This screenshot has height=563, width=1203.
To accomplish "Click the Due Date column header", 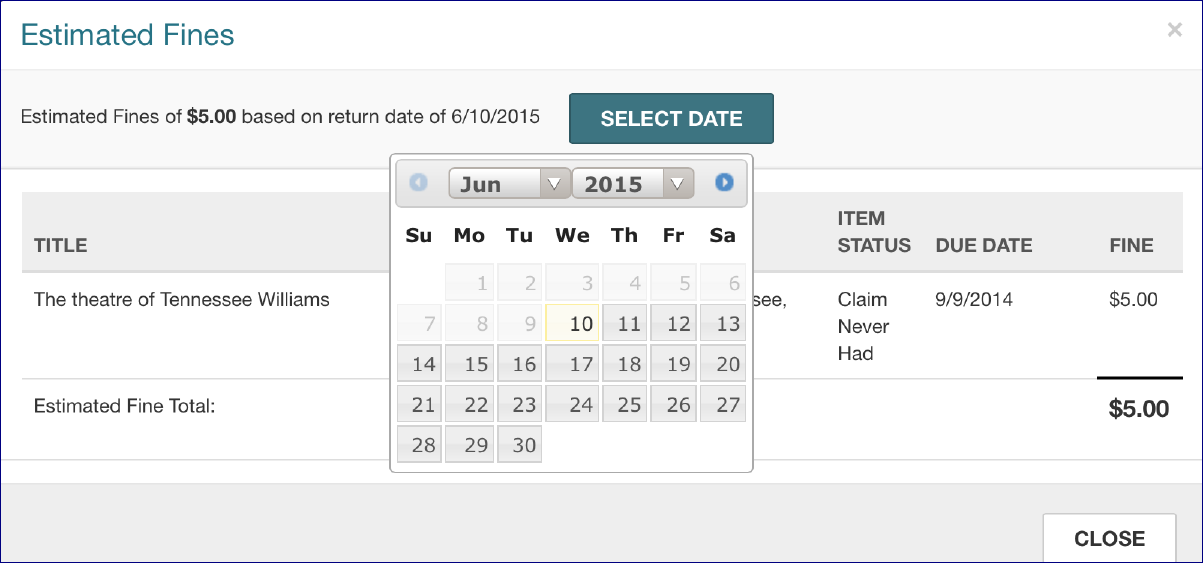I will 983,245.
